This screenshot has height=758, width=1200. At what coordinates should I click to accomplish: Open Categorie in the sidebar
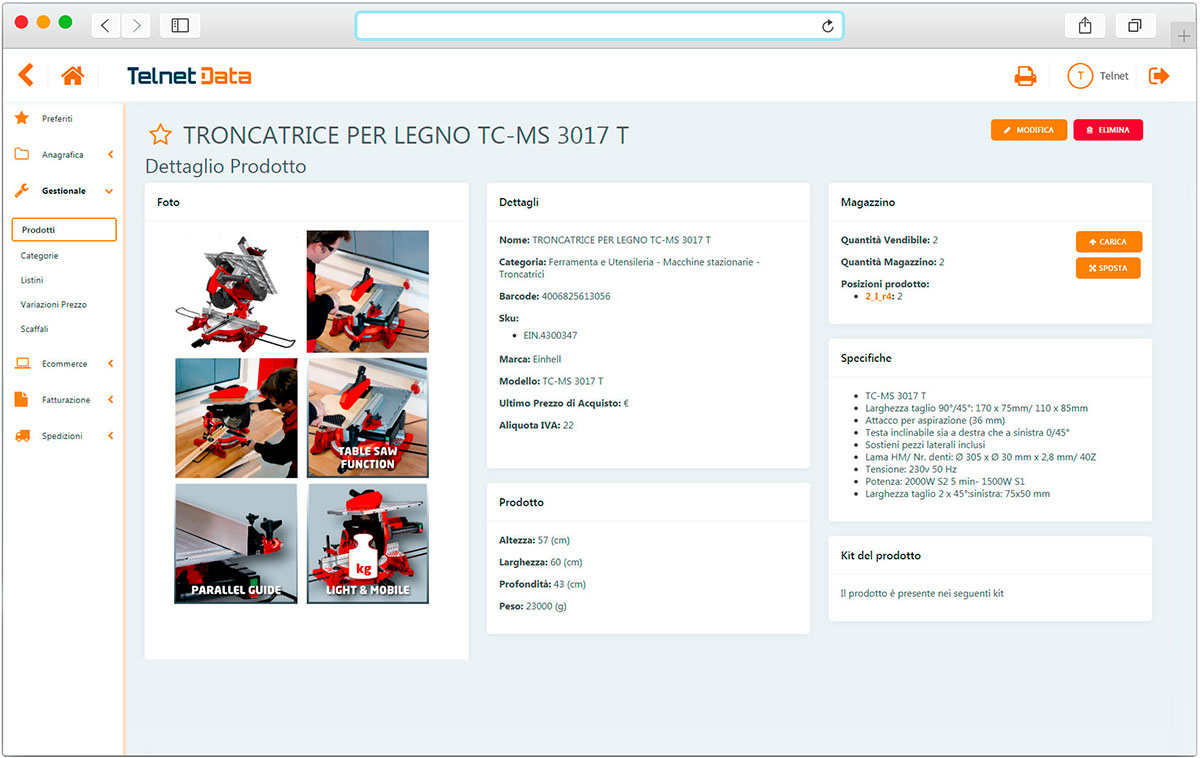pyautogui.click(x=40, y=256)
